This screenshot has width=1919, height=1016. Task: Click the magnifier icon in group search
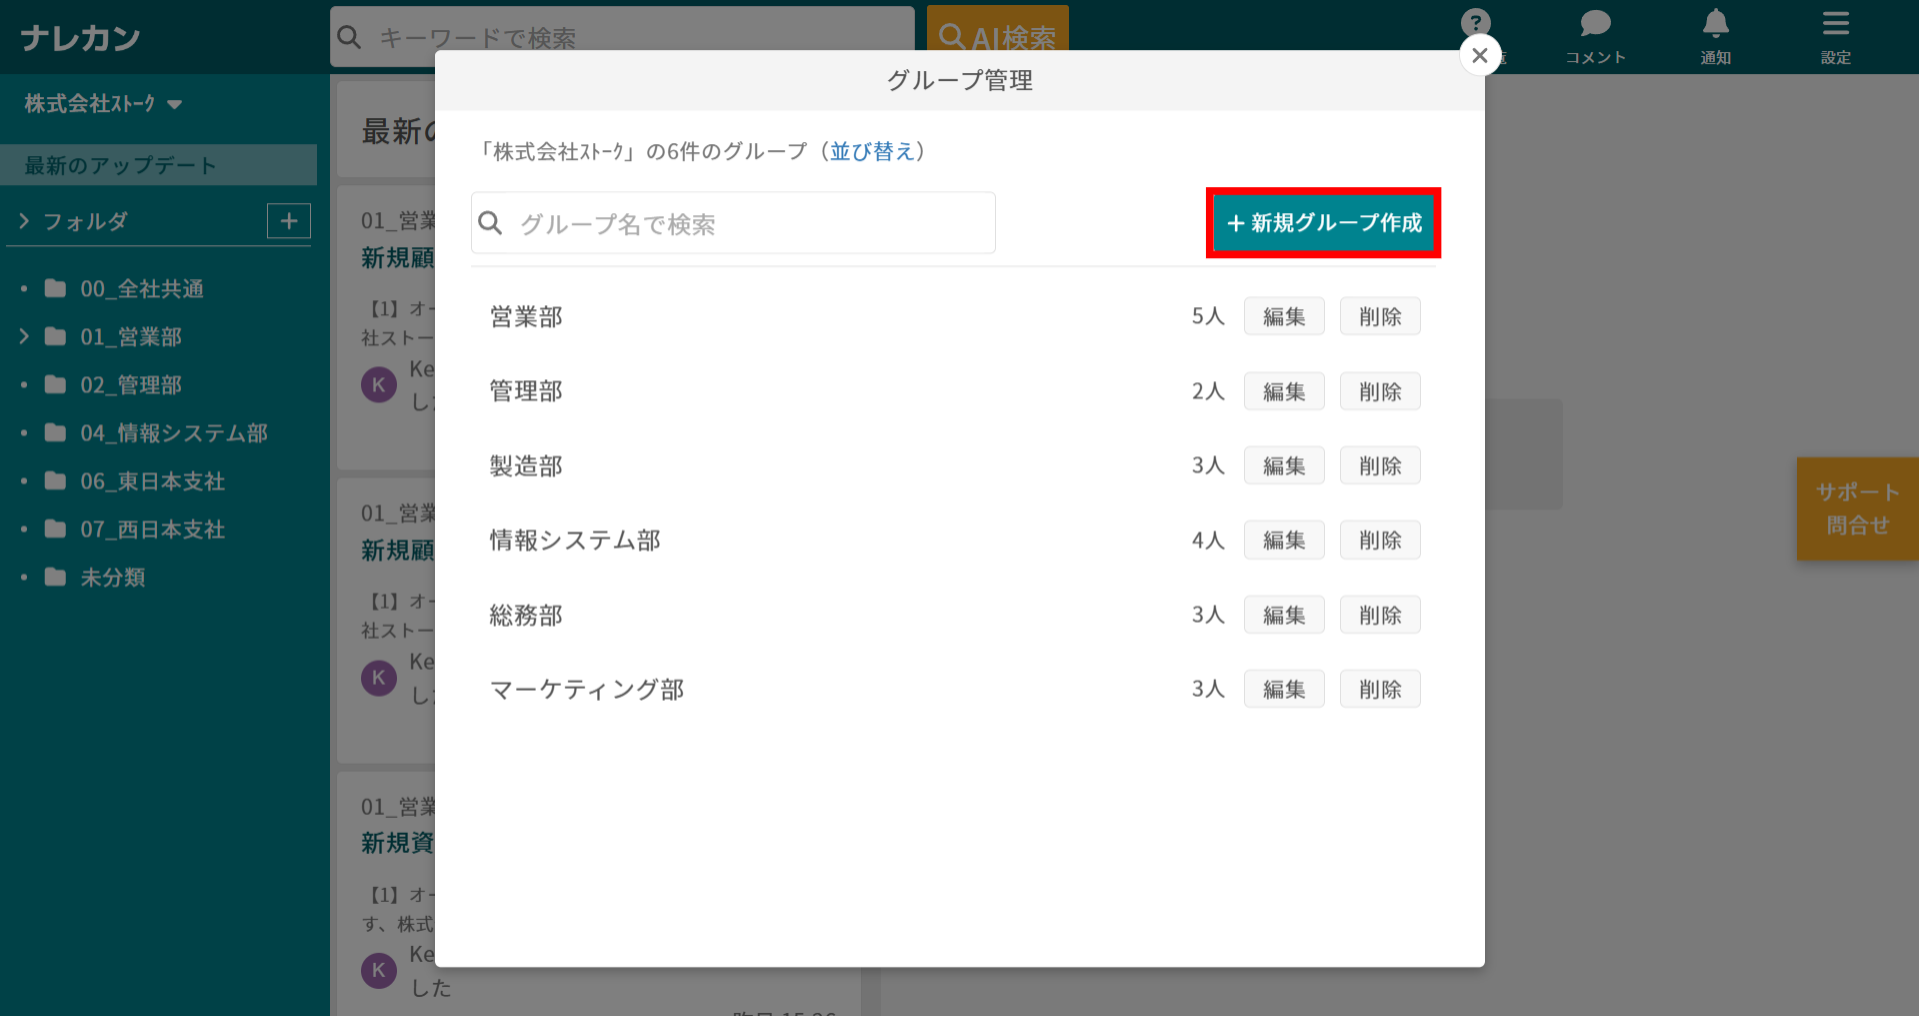(490, 223)
